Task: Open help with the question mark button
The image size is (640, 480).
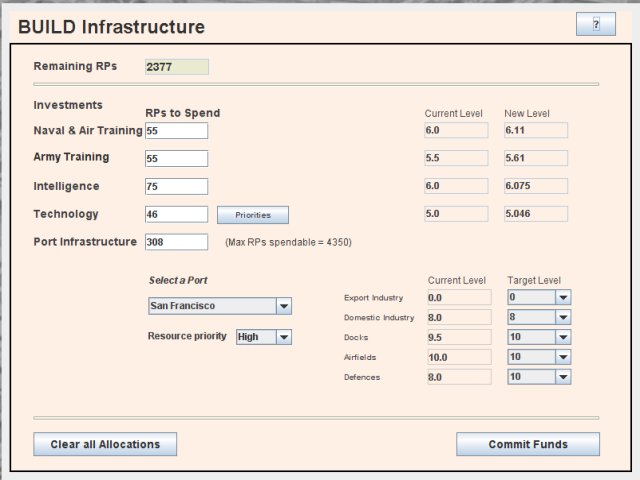Action: pos(596,26)
